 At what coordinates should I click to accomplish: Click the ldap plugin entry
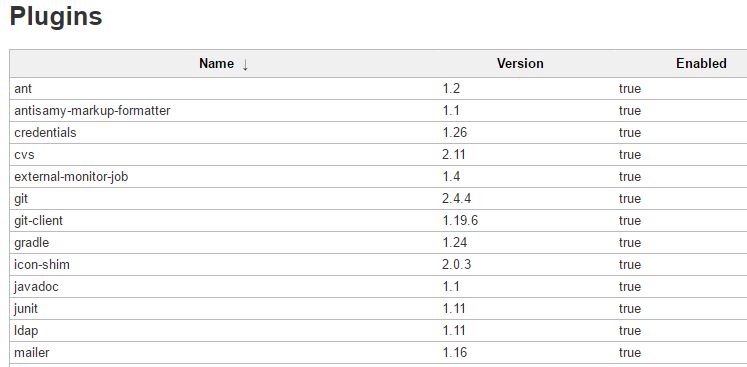(26, 331)
